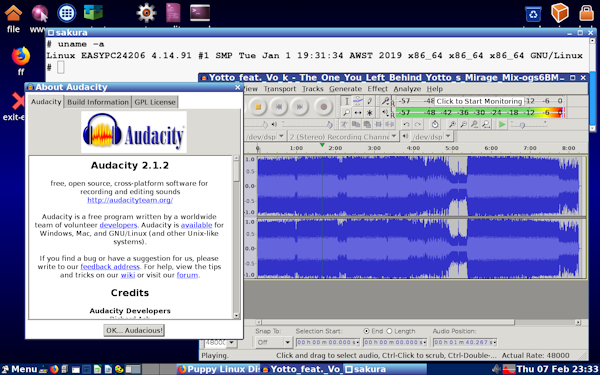
Task: Select the Length radio button
Action: pyautogui.click(x=390, y=331)
